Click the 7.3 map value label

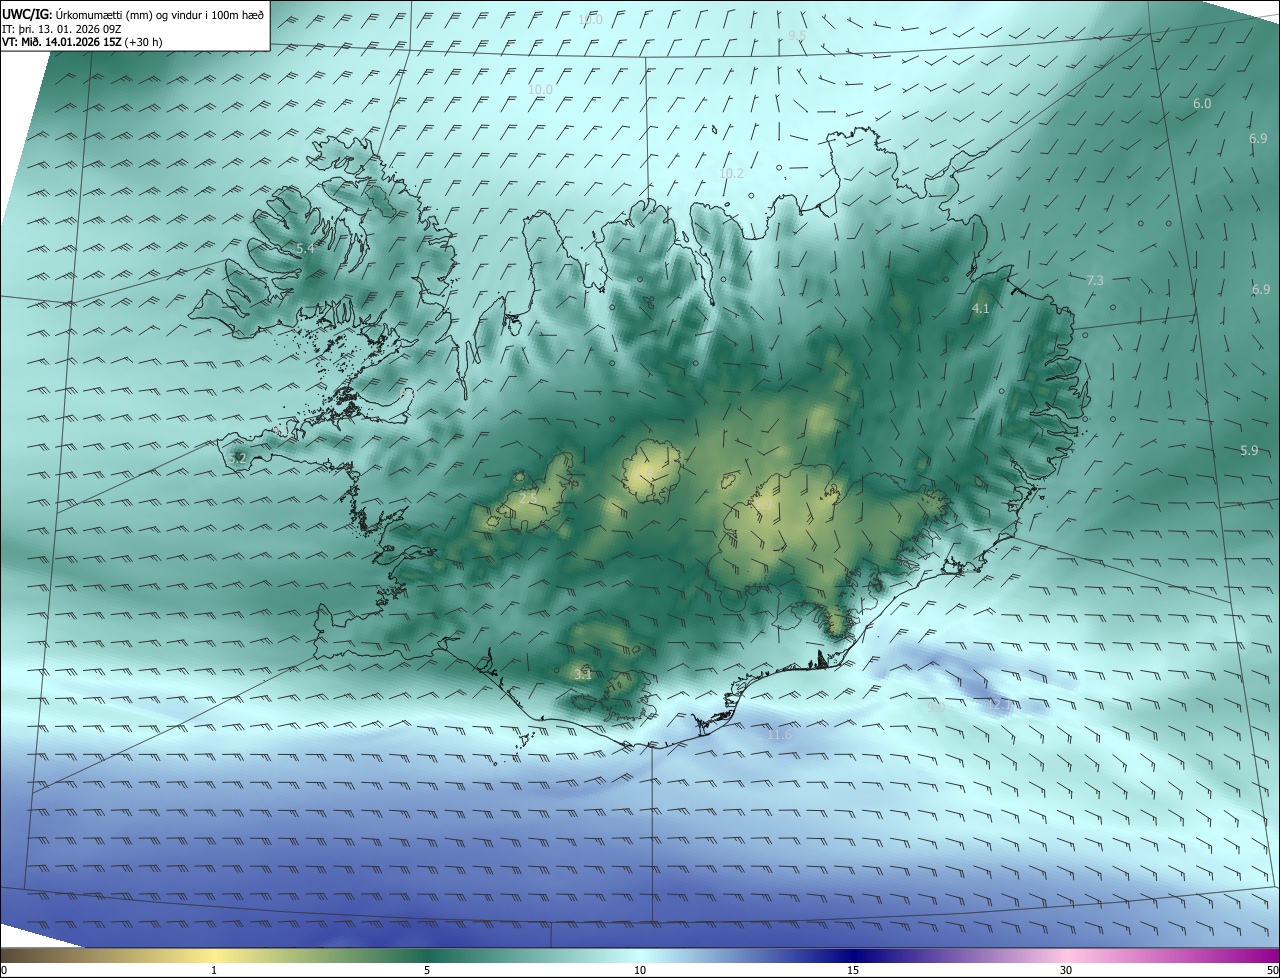pyautogui.click(x=1095, y=281)
